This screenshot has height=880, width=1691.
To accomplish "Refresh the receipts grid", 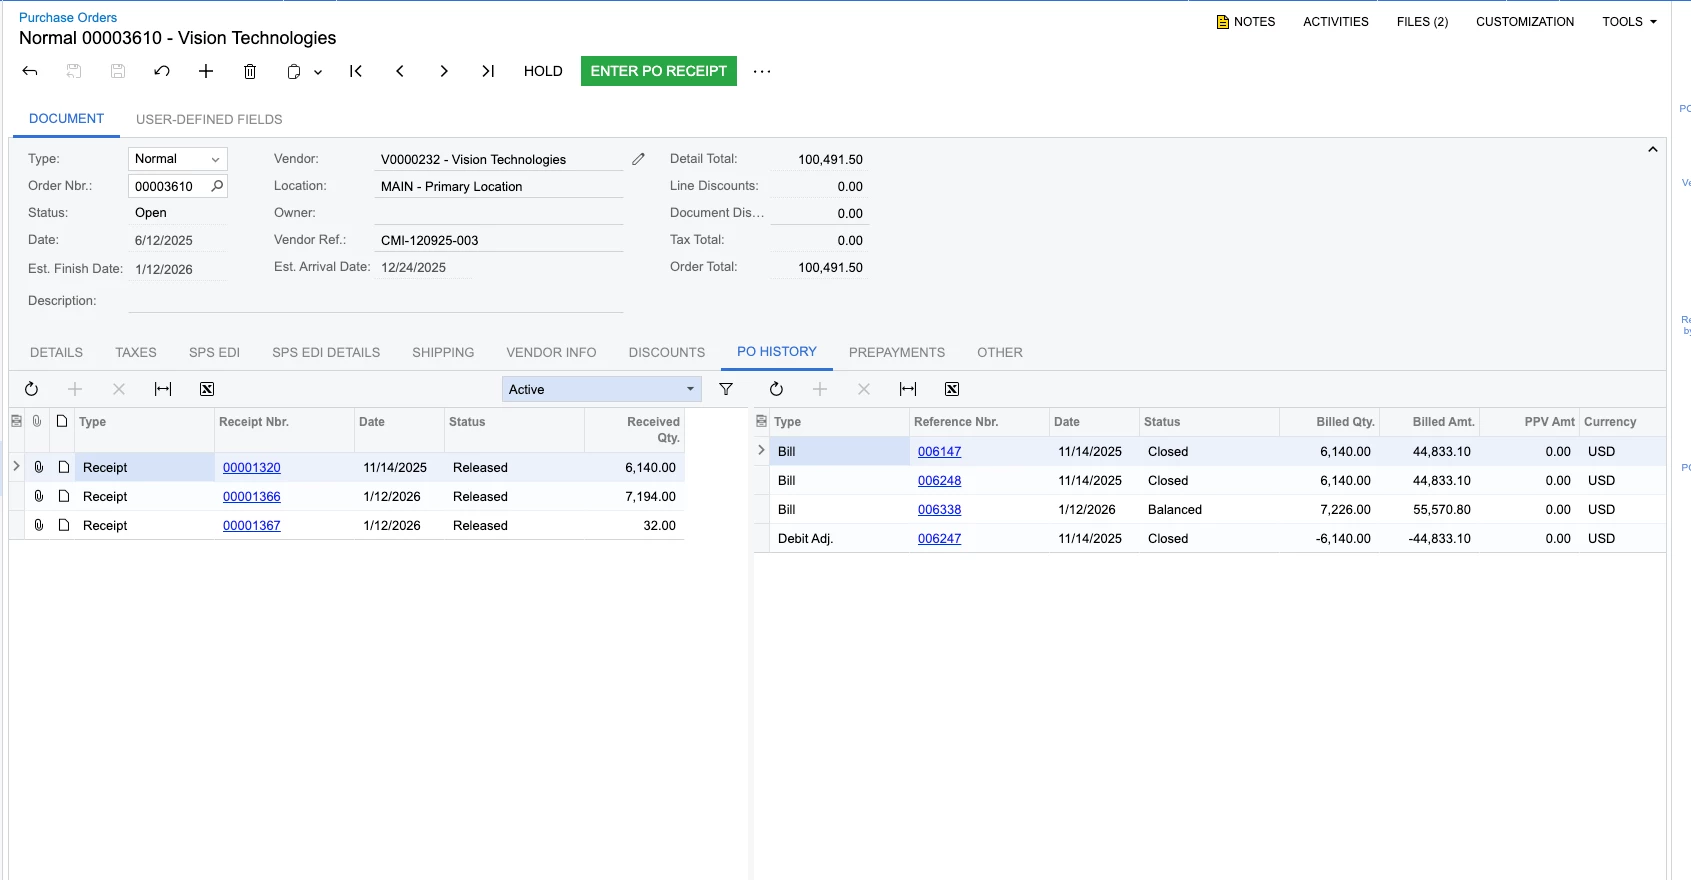I will [x=31, y=389].
